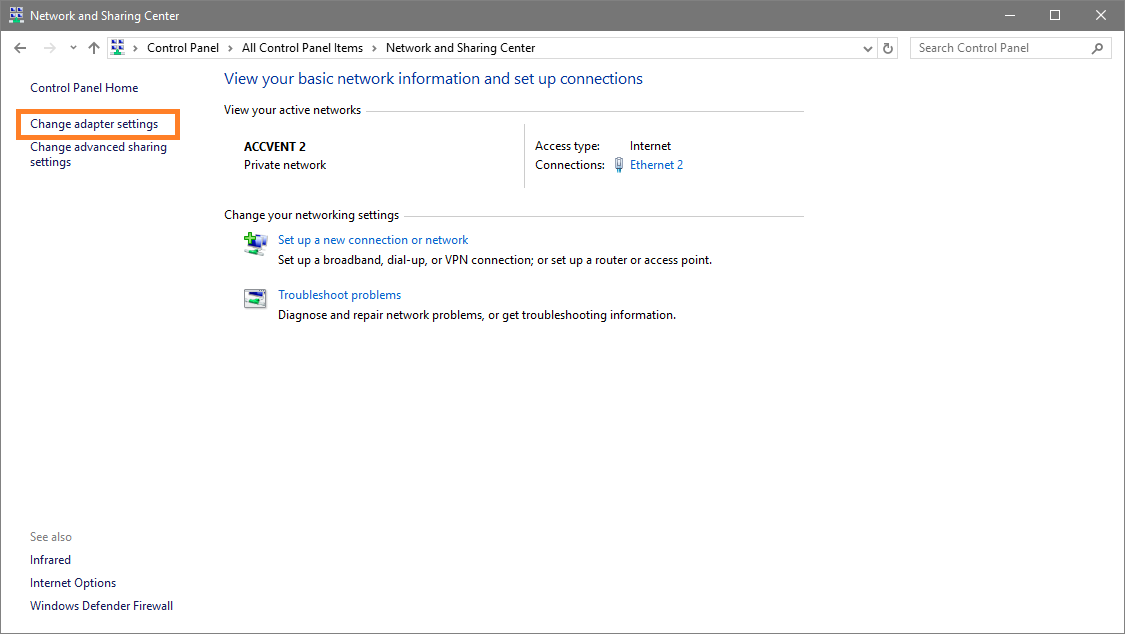This screenshot has width=1125, height=634.
Task: Open the recent locations dropdown arrow
Action: coord(73,48)
